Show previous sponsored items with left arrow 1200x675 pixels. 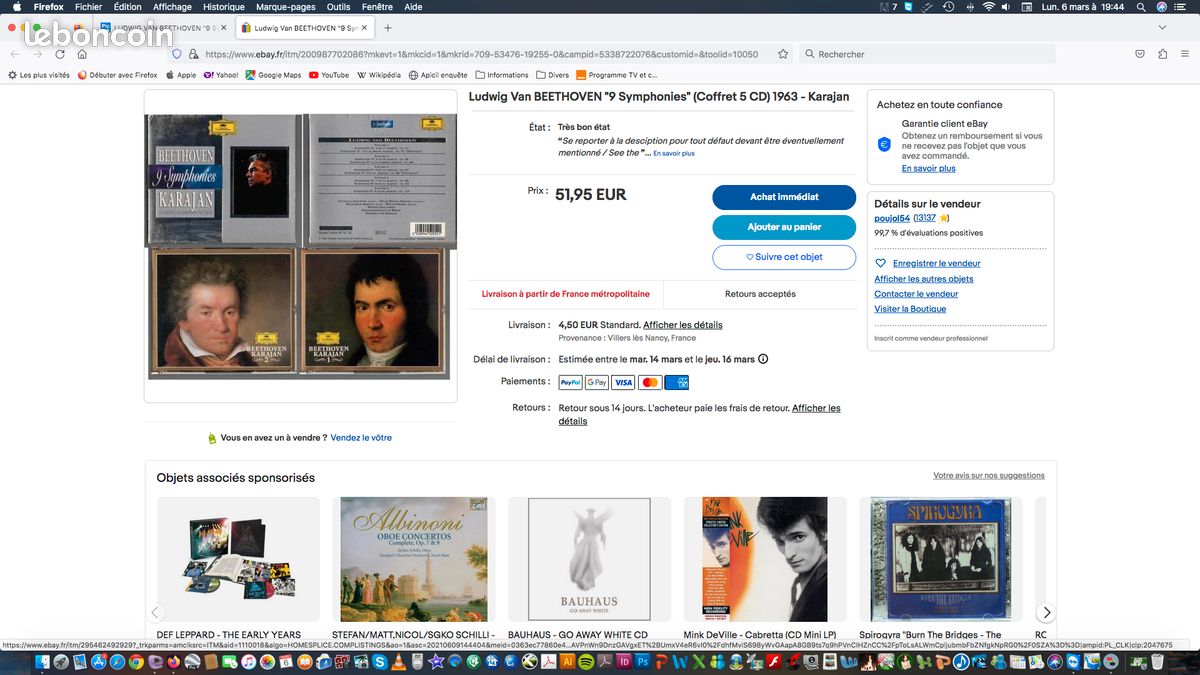155,613
